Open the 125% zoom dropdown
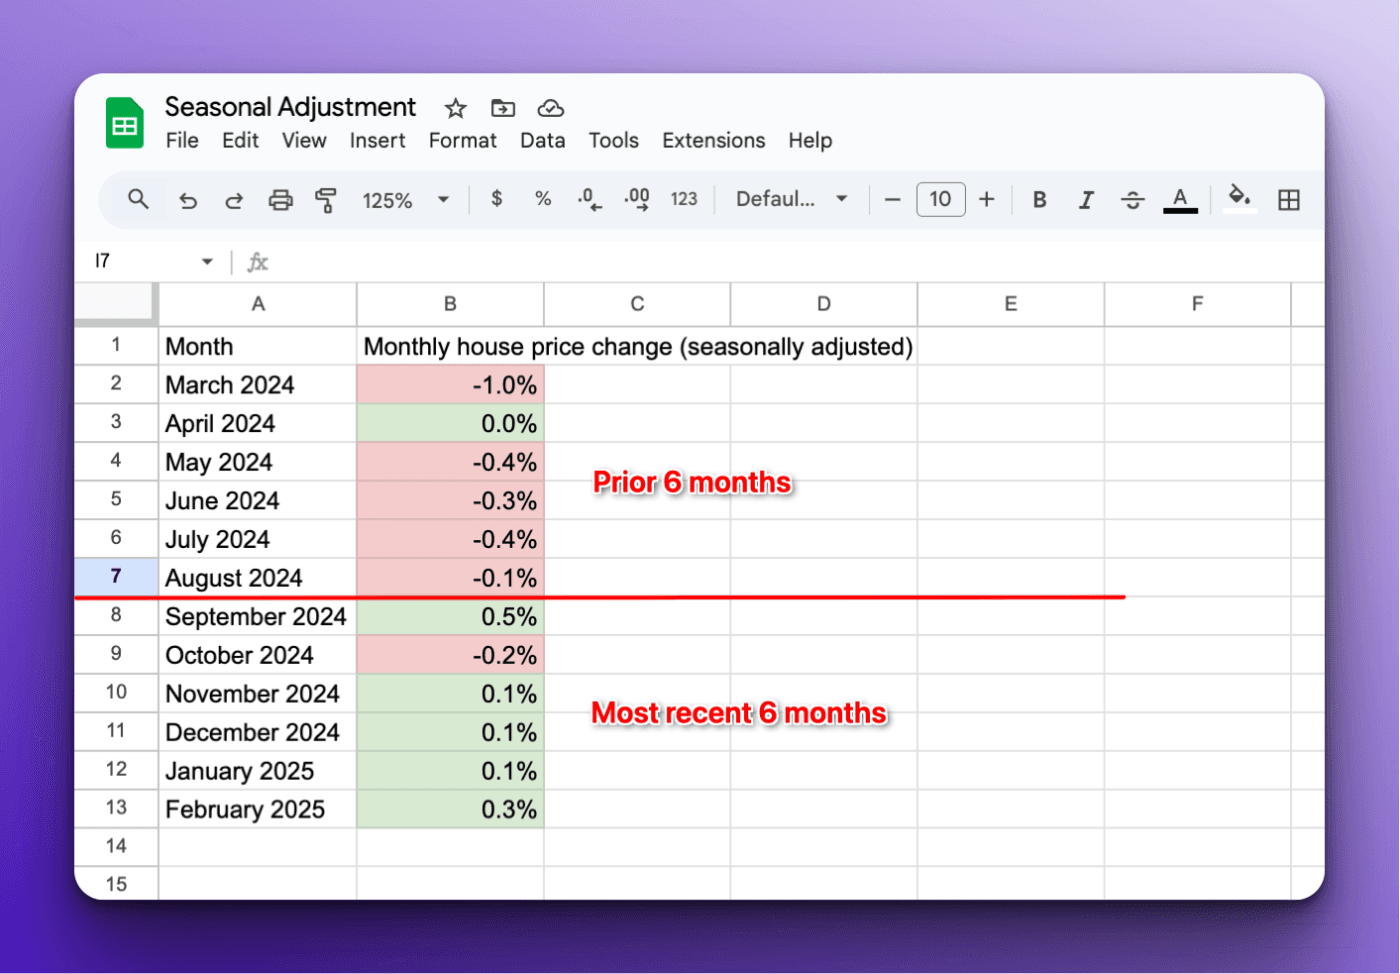The width and height of the screenshot is (1400, 974). pyautogui.click(x=405, y=200)
